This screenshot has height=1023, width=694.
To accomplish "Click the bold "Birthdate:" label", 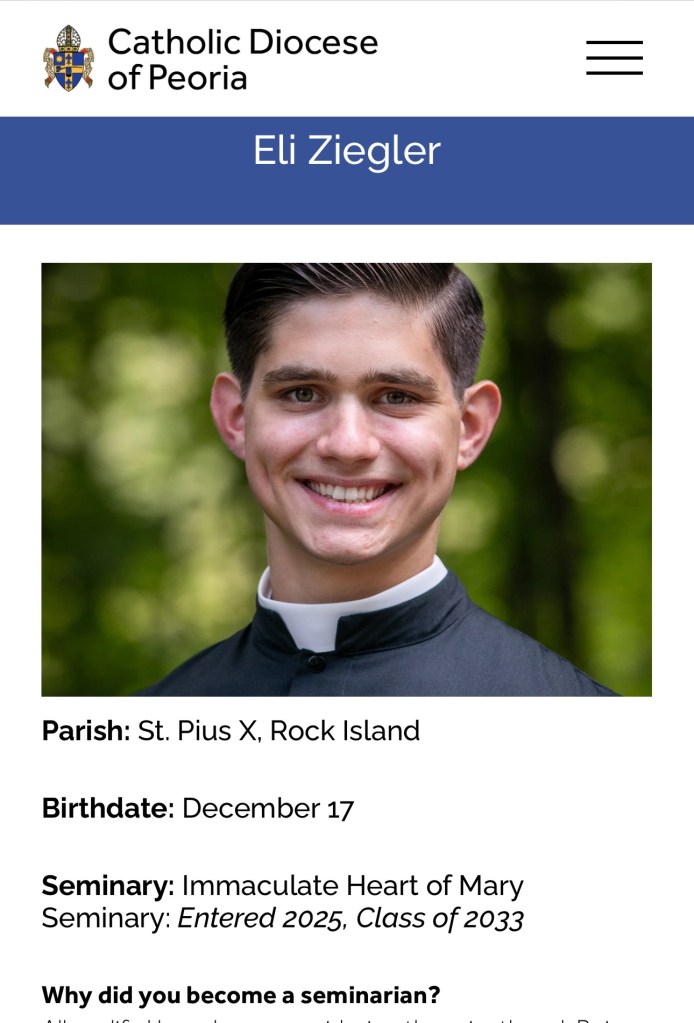I will click(x=108, y=808).
